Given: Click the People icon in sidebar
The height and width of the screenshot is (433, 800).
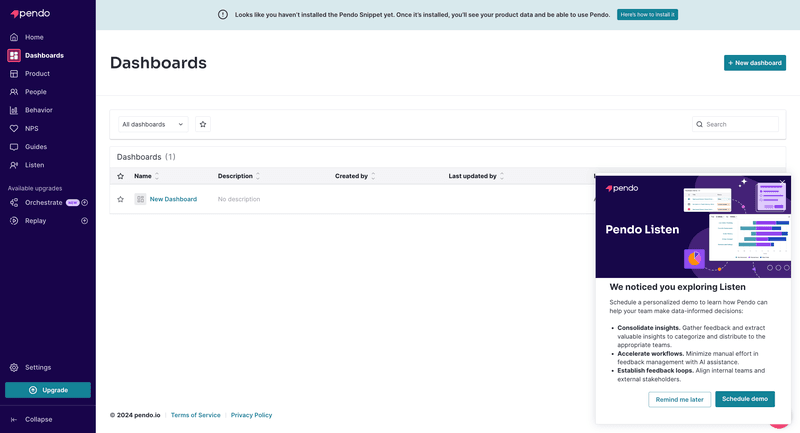Looking at the screenshot, I should [x=14, y=92].
